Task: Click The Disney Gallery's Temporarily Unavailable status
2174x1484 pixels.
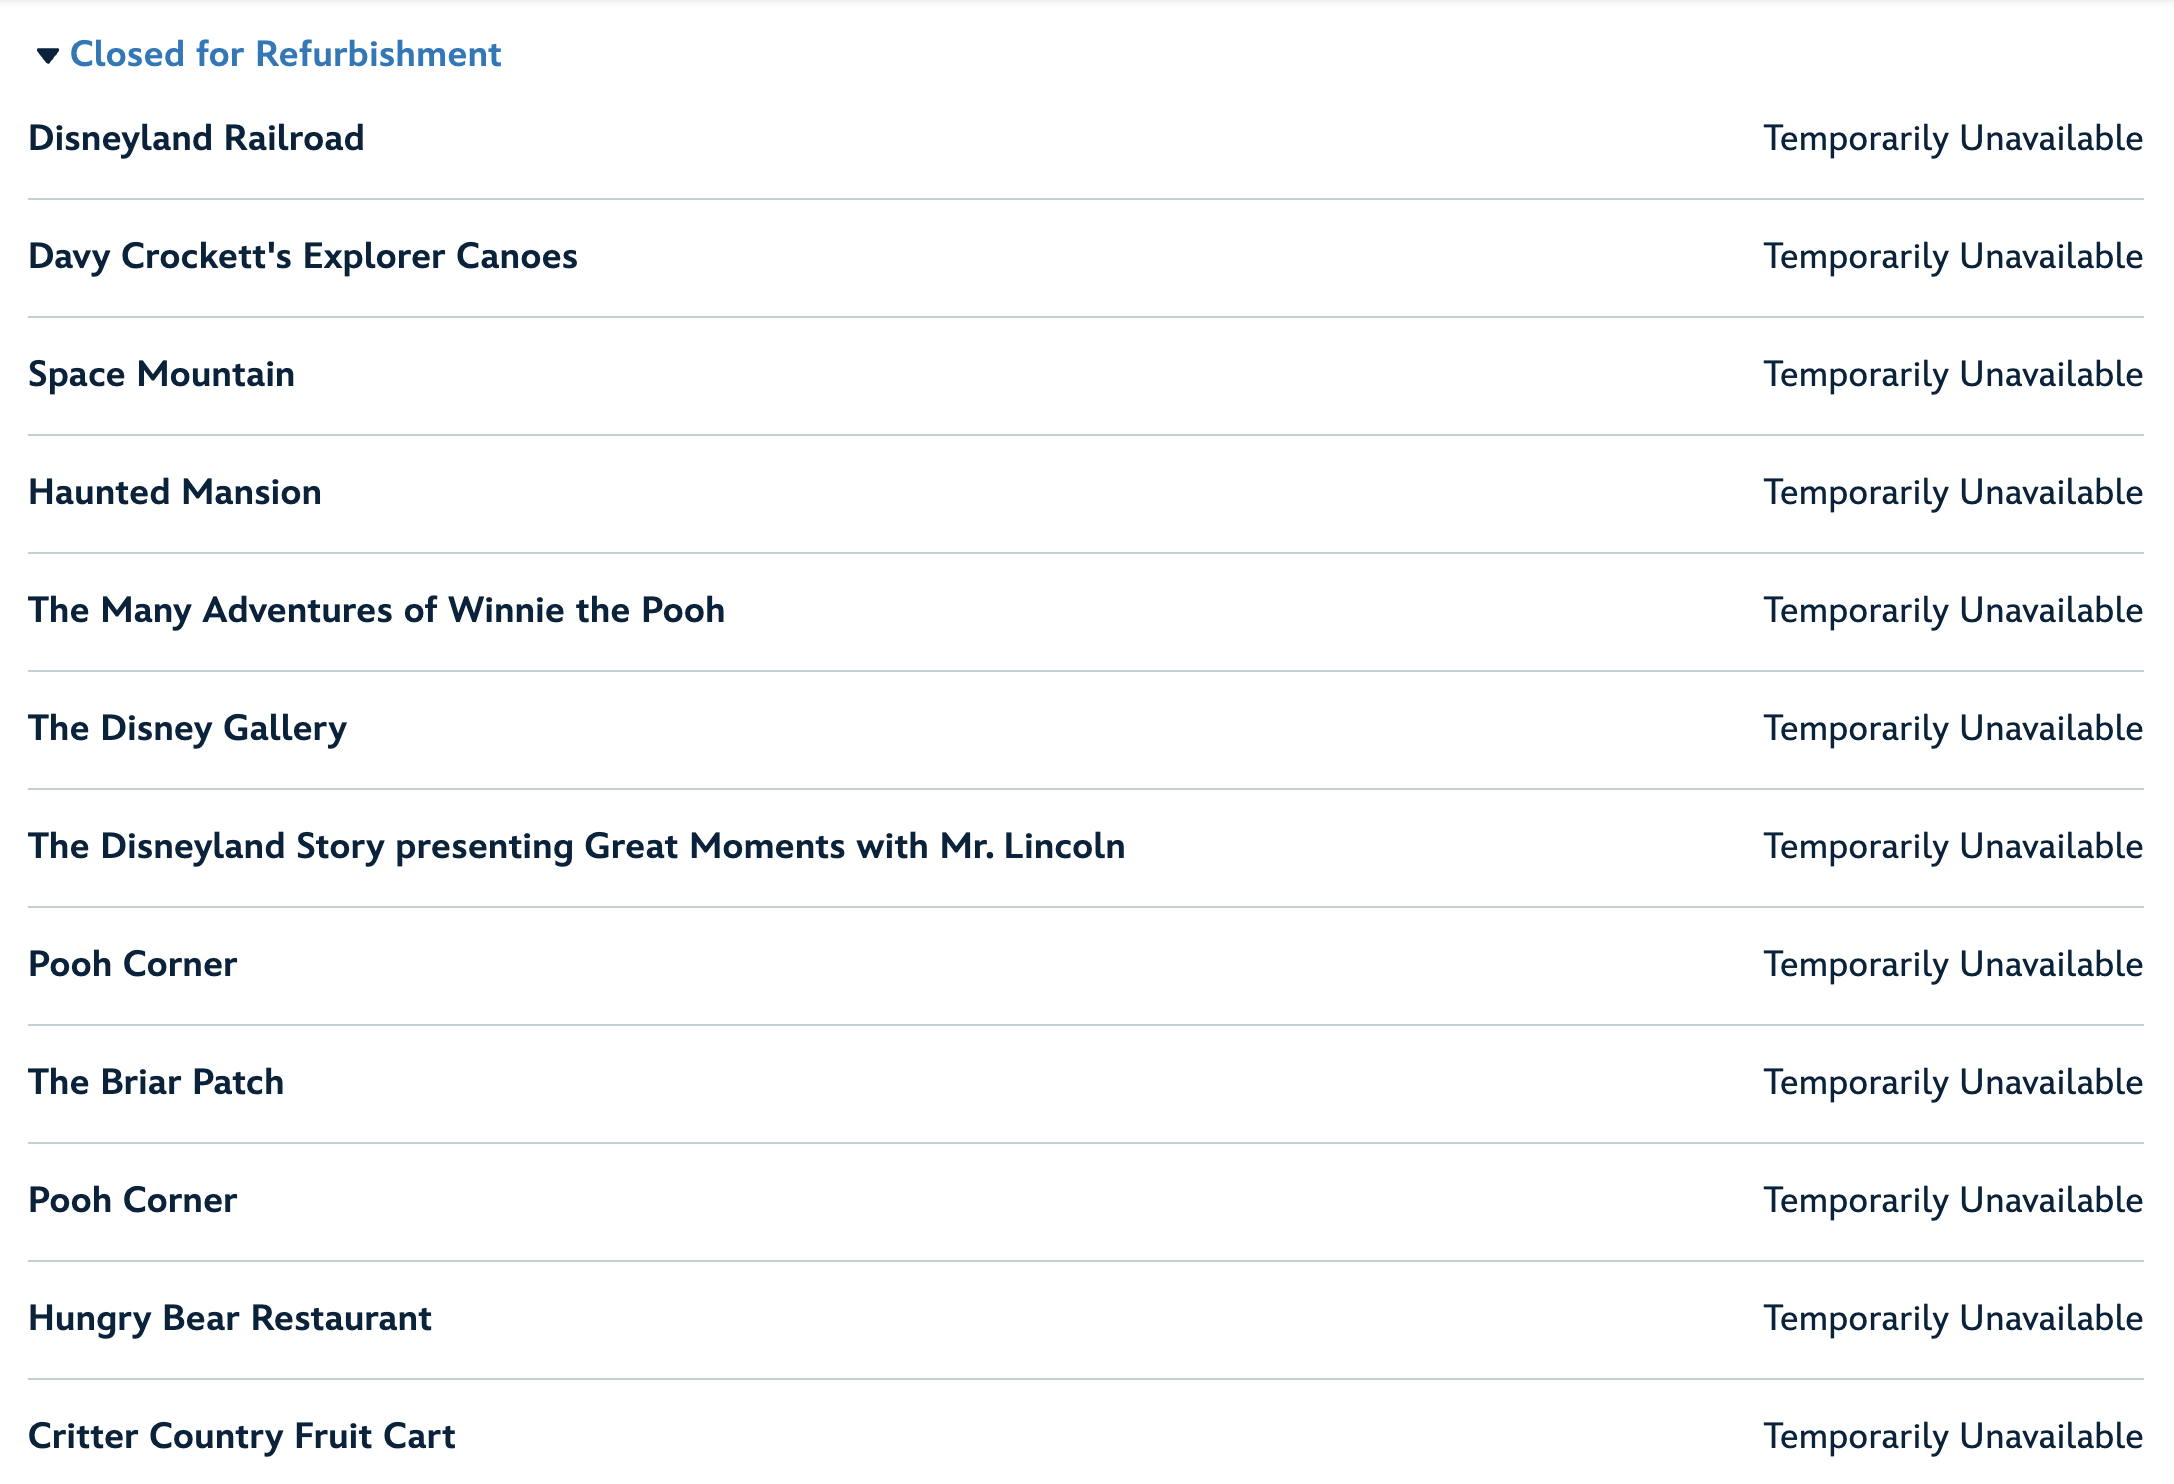Action: [1953, 728]
